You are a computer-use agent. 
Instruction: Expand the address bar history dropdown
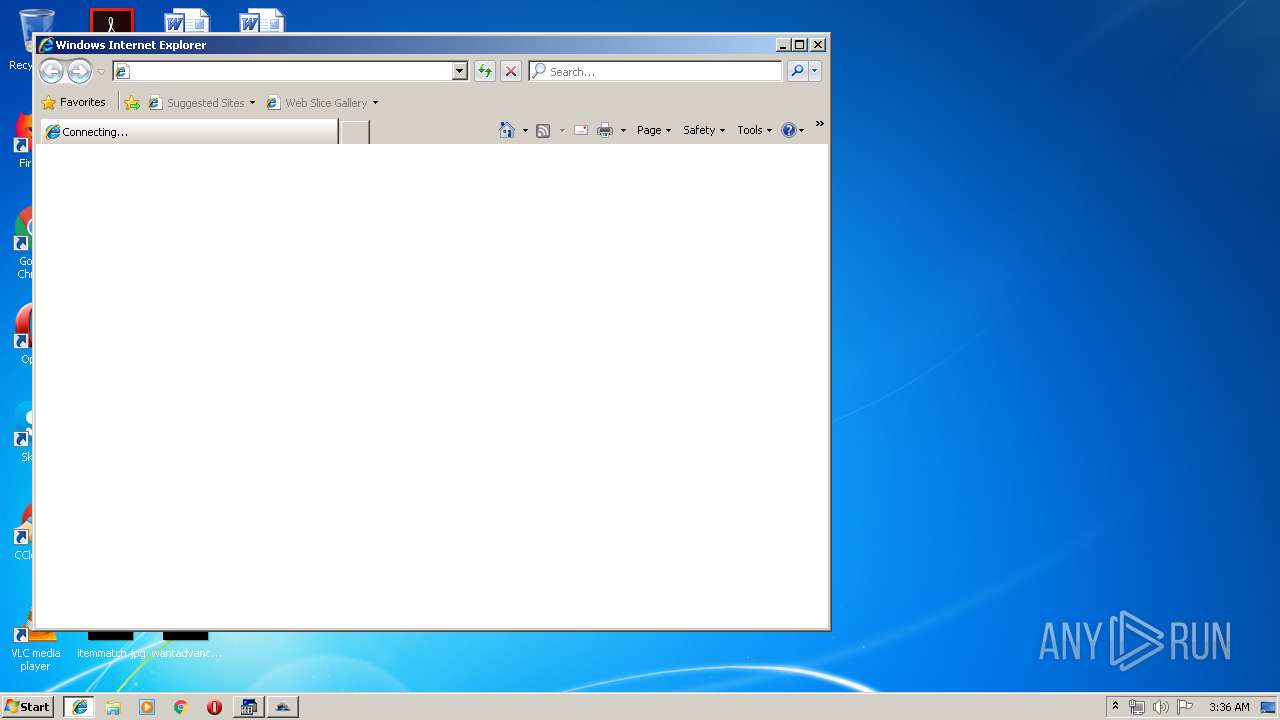(460, 71)
